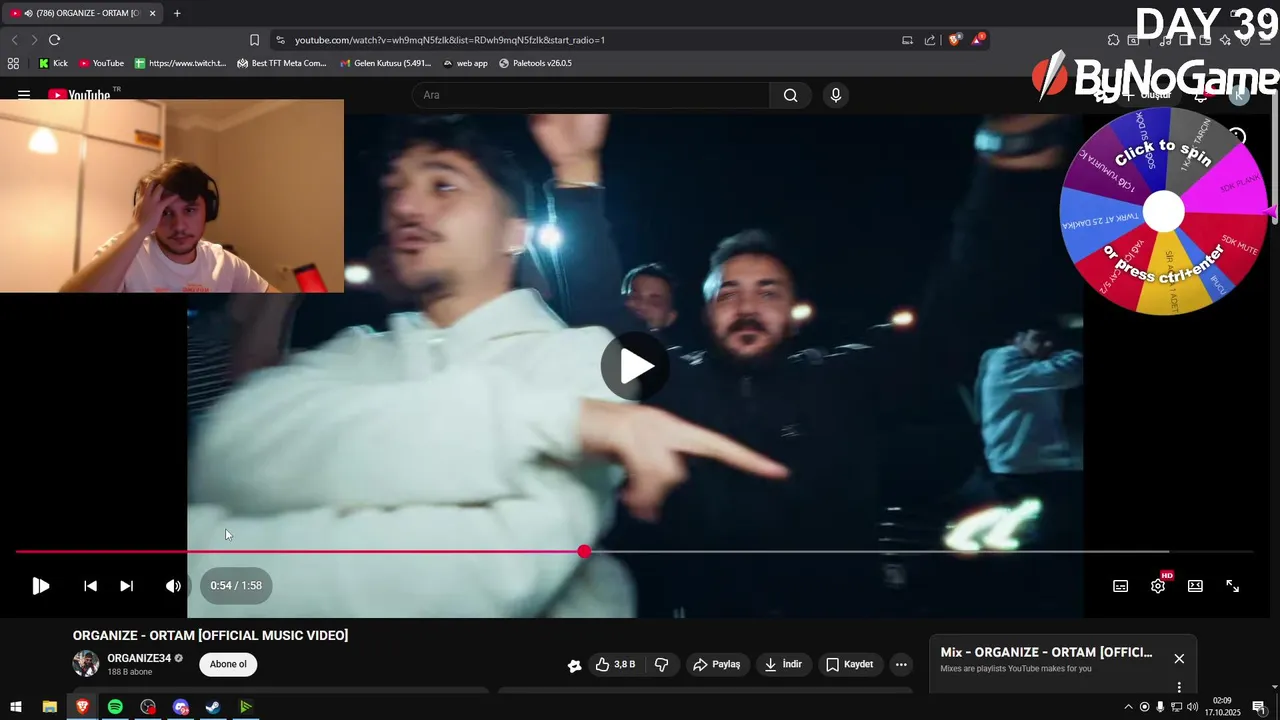
Task: Select the ORGANIZE - ORTAM browser tab
Action: pyautogui.click(x=82, y=13)
